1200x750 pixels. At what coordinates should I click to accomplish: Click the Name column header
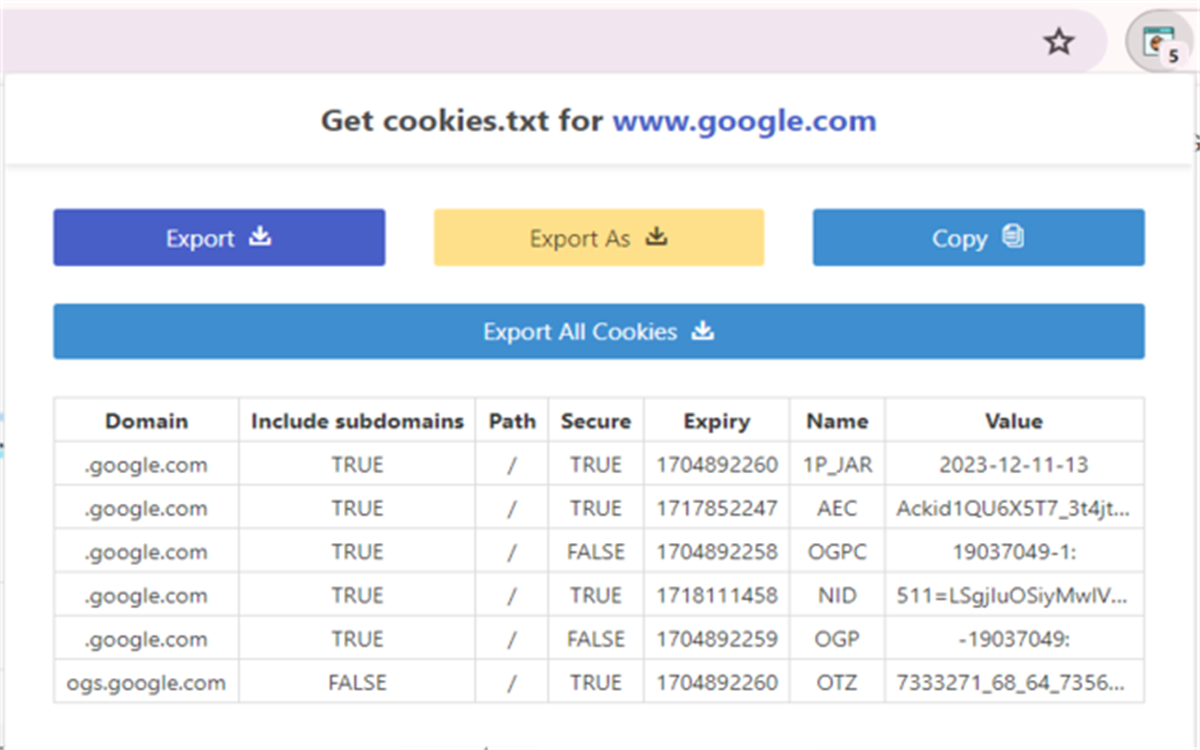coord(838,421)
